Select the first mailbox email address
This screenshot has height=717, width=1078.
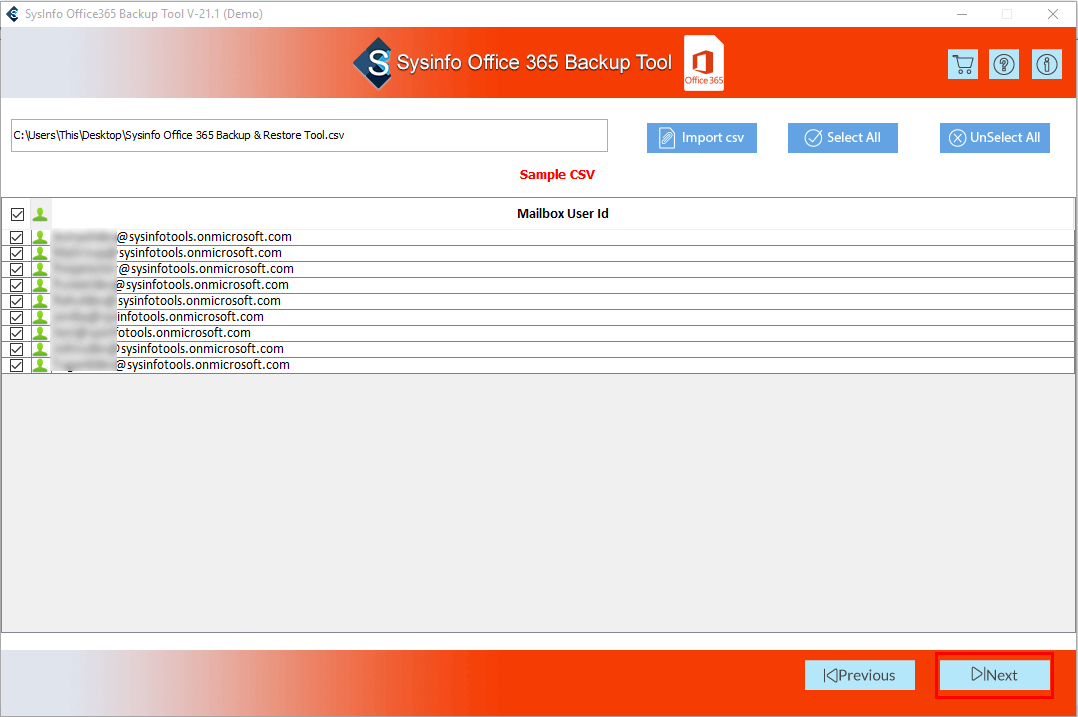point(173,237)
